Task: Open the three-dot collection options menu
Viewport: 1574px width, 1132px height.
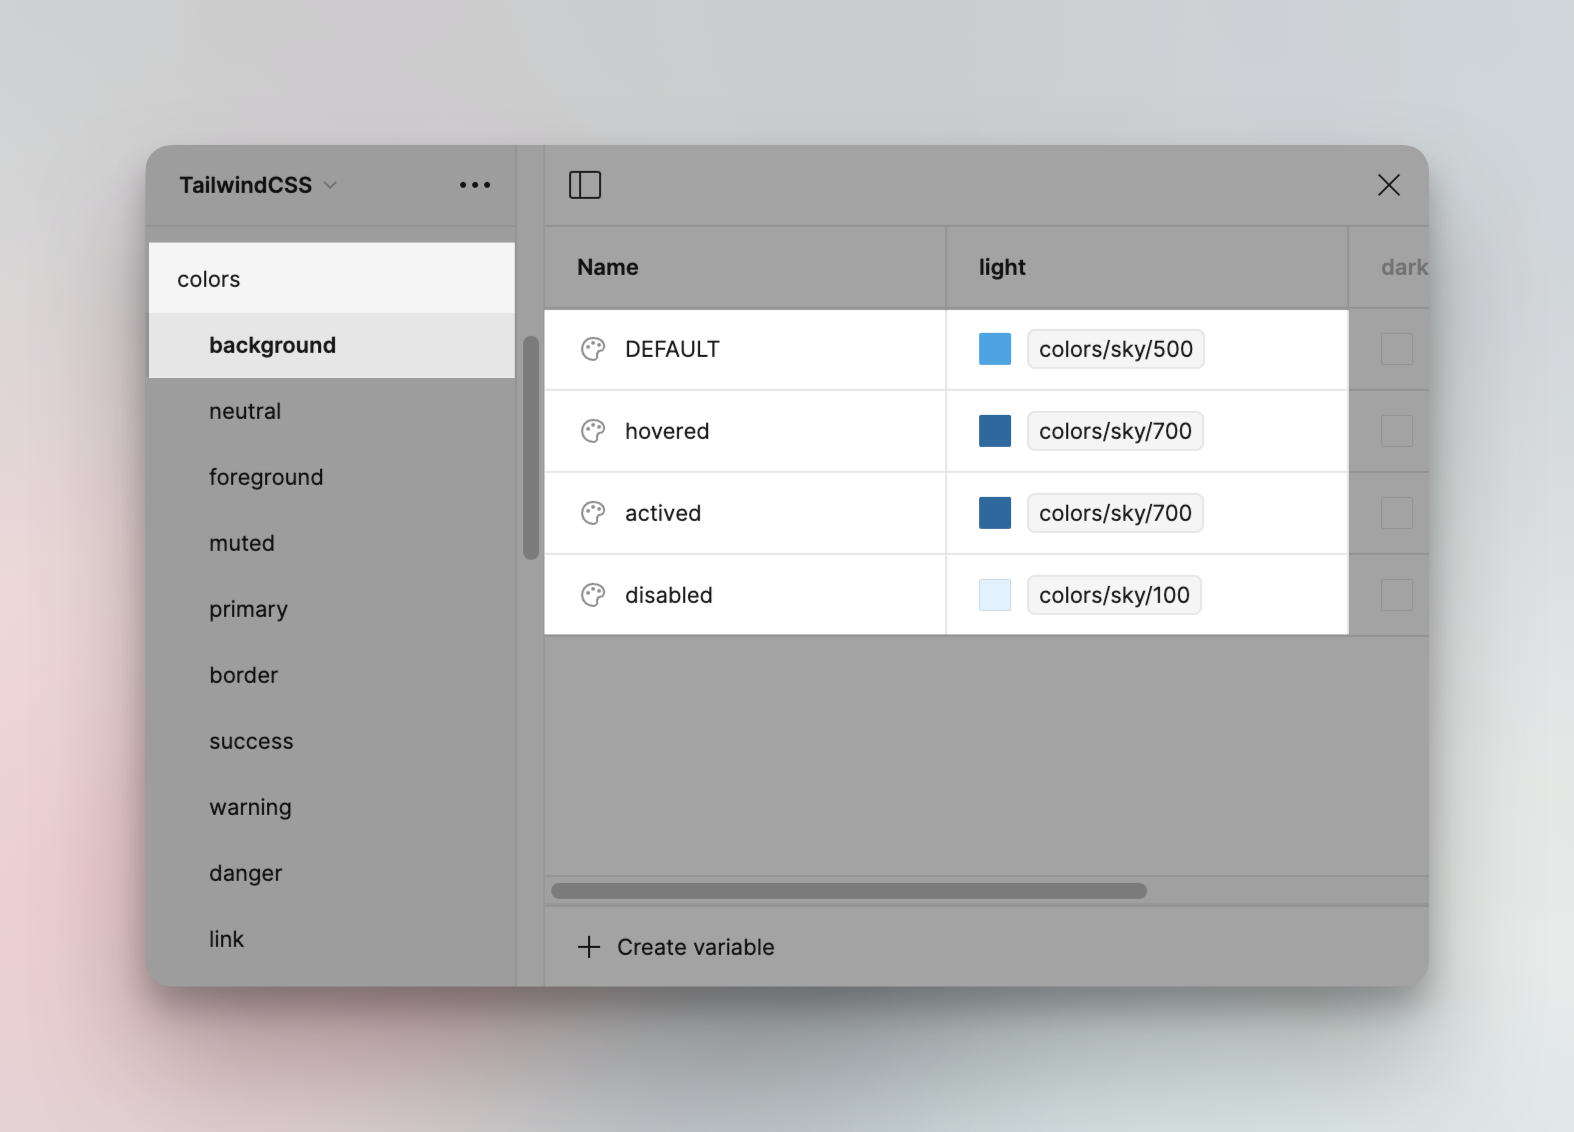Action: [475, 185]
